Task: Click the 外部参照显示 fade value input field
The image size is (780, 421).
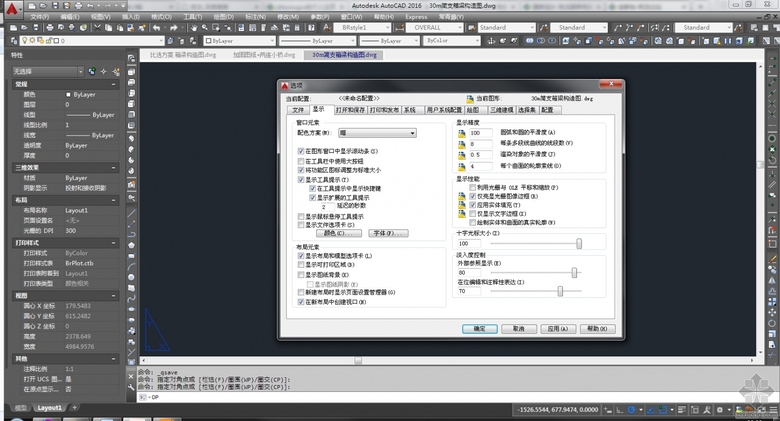Action: [x=468, y=272]
